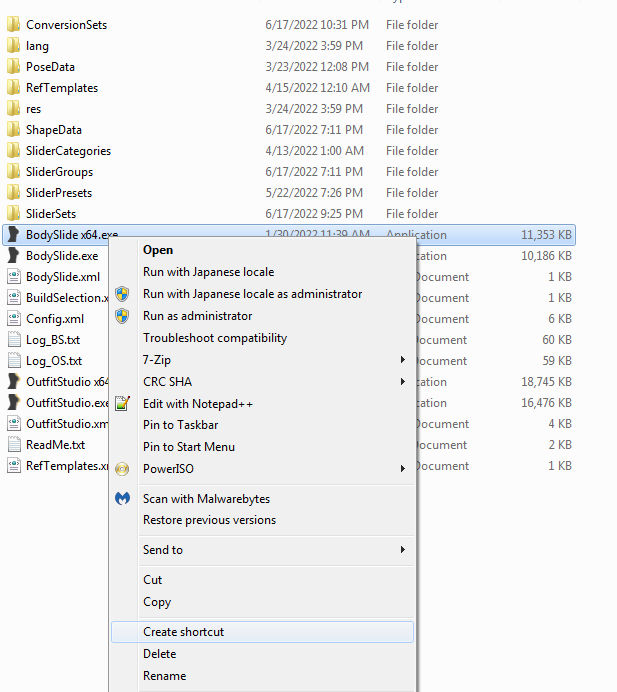Screen dimensions: 617x692
Task: Select the PoseData folder name
Action: [x=50, y=67]
